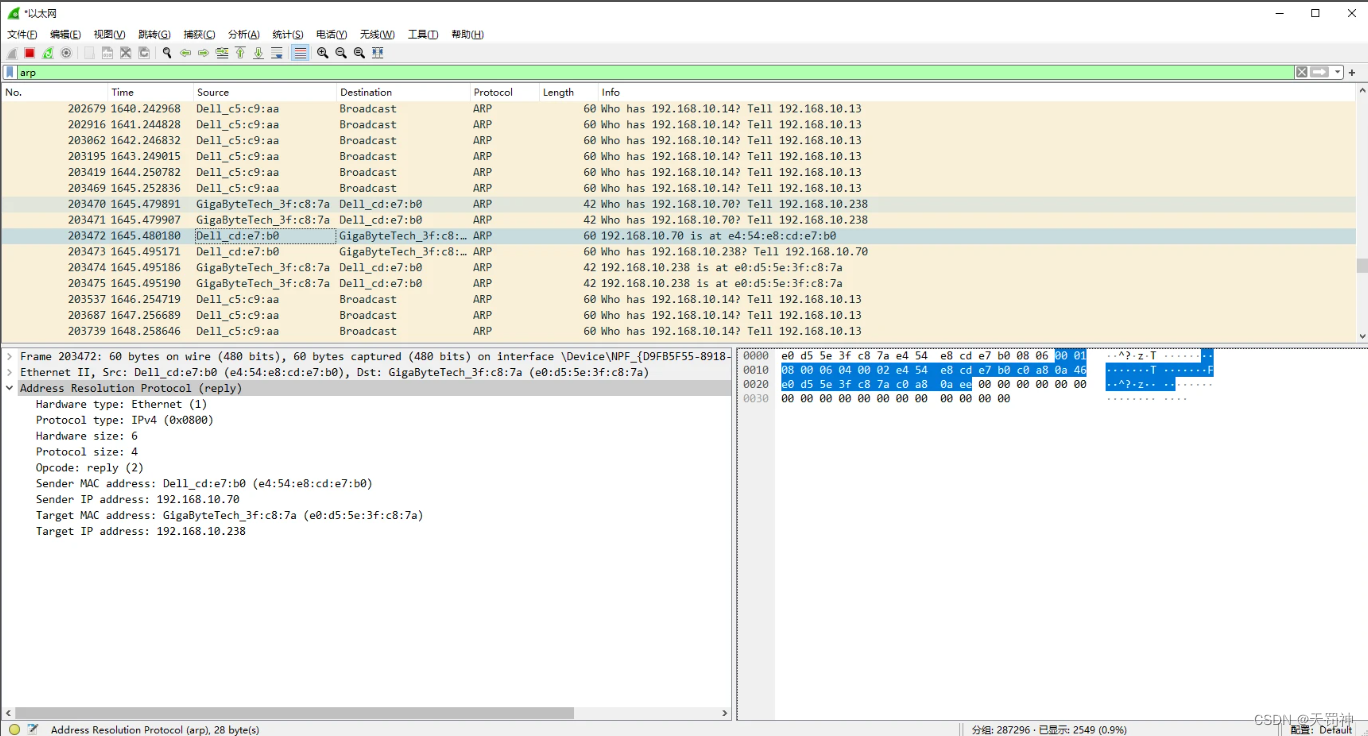Select Hardware type: Ethernet (1) field
This screenshot has height=736, width=1368.
(122, 405)
